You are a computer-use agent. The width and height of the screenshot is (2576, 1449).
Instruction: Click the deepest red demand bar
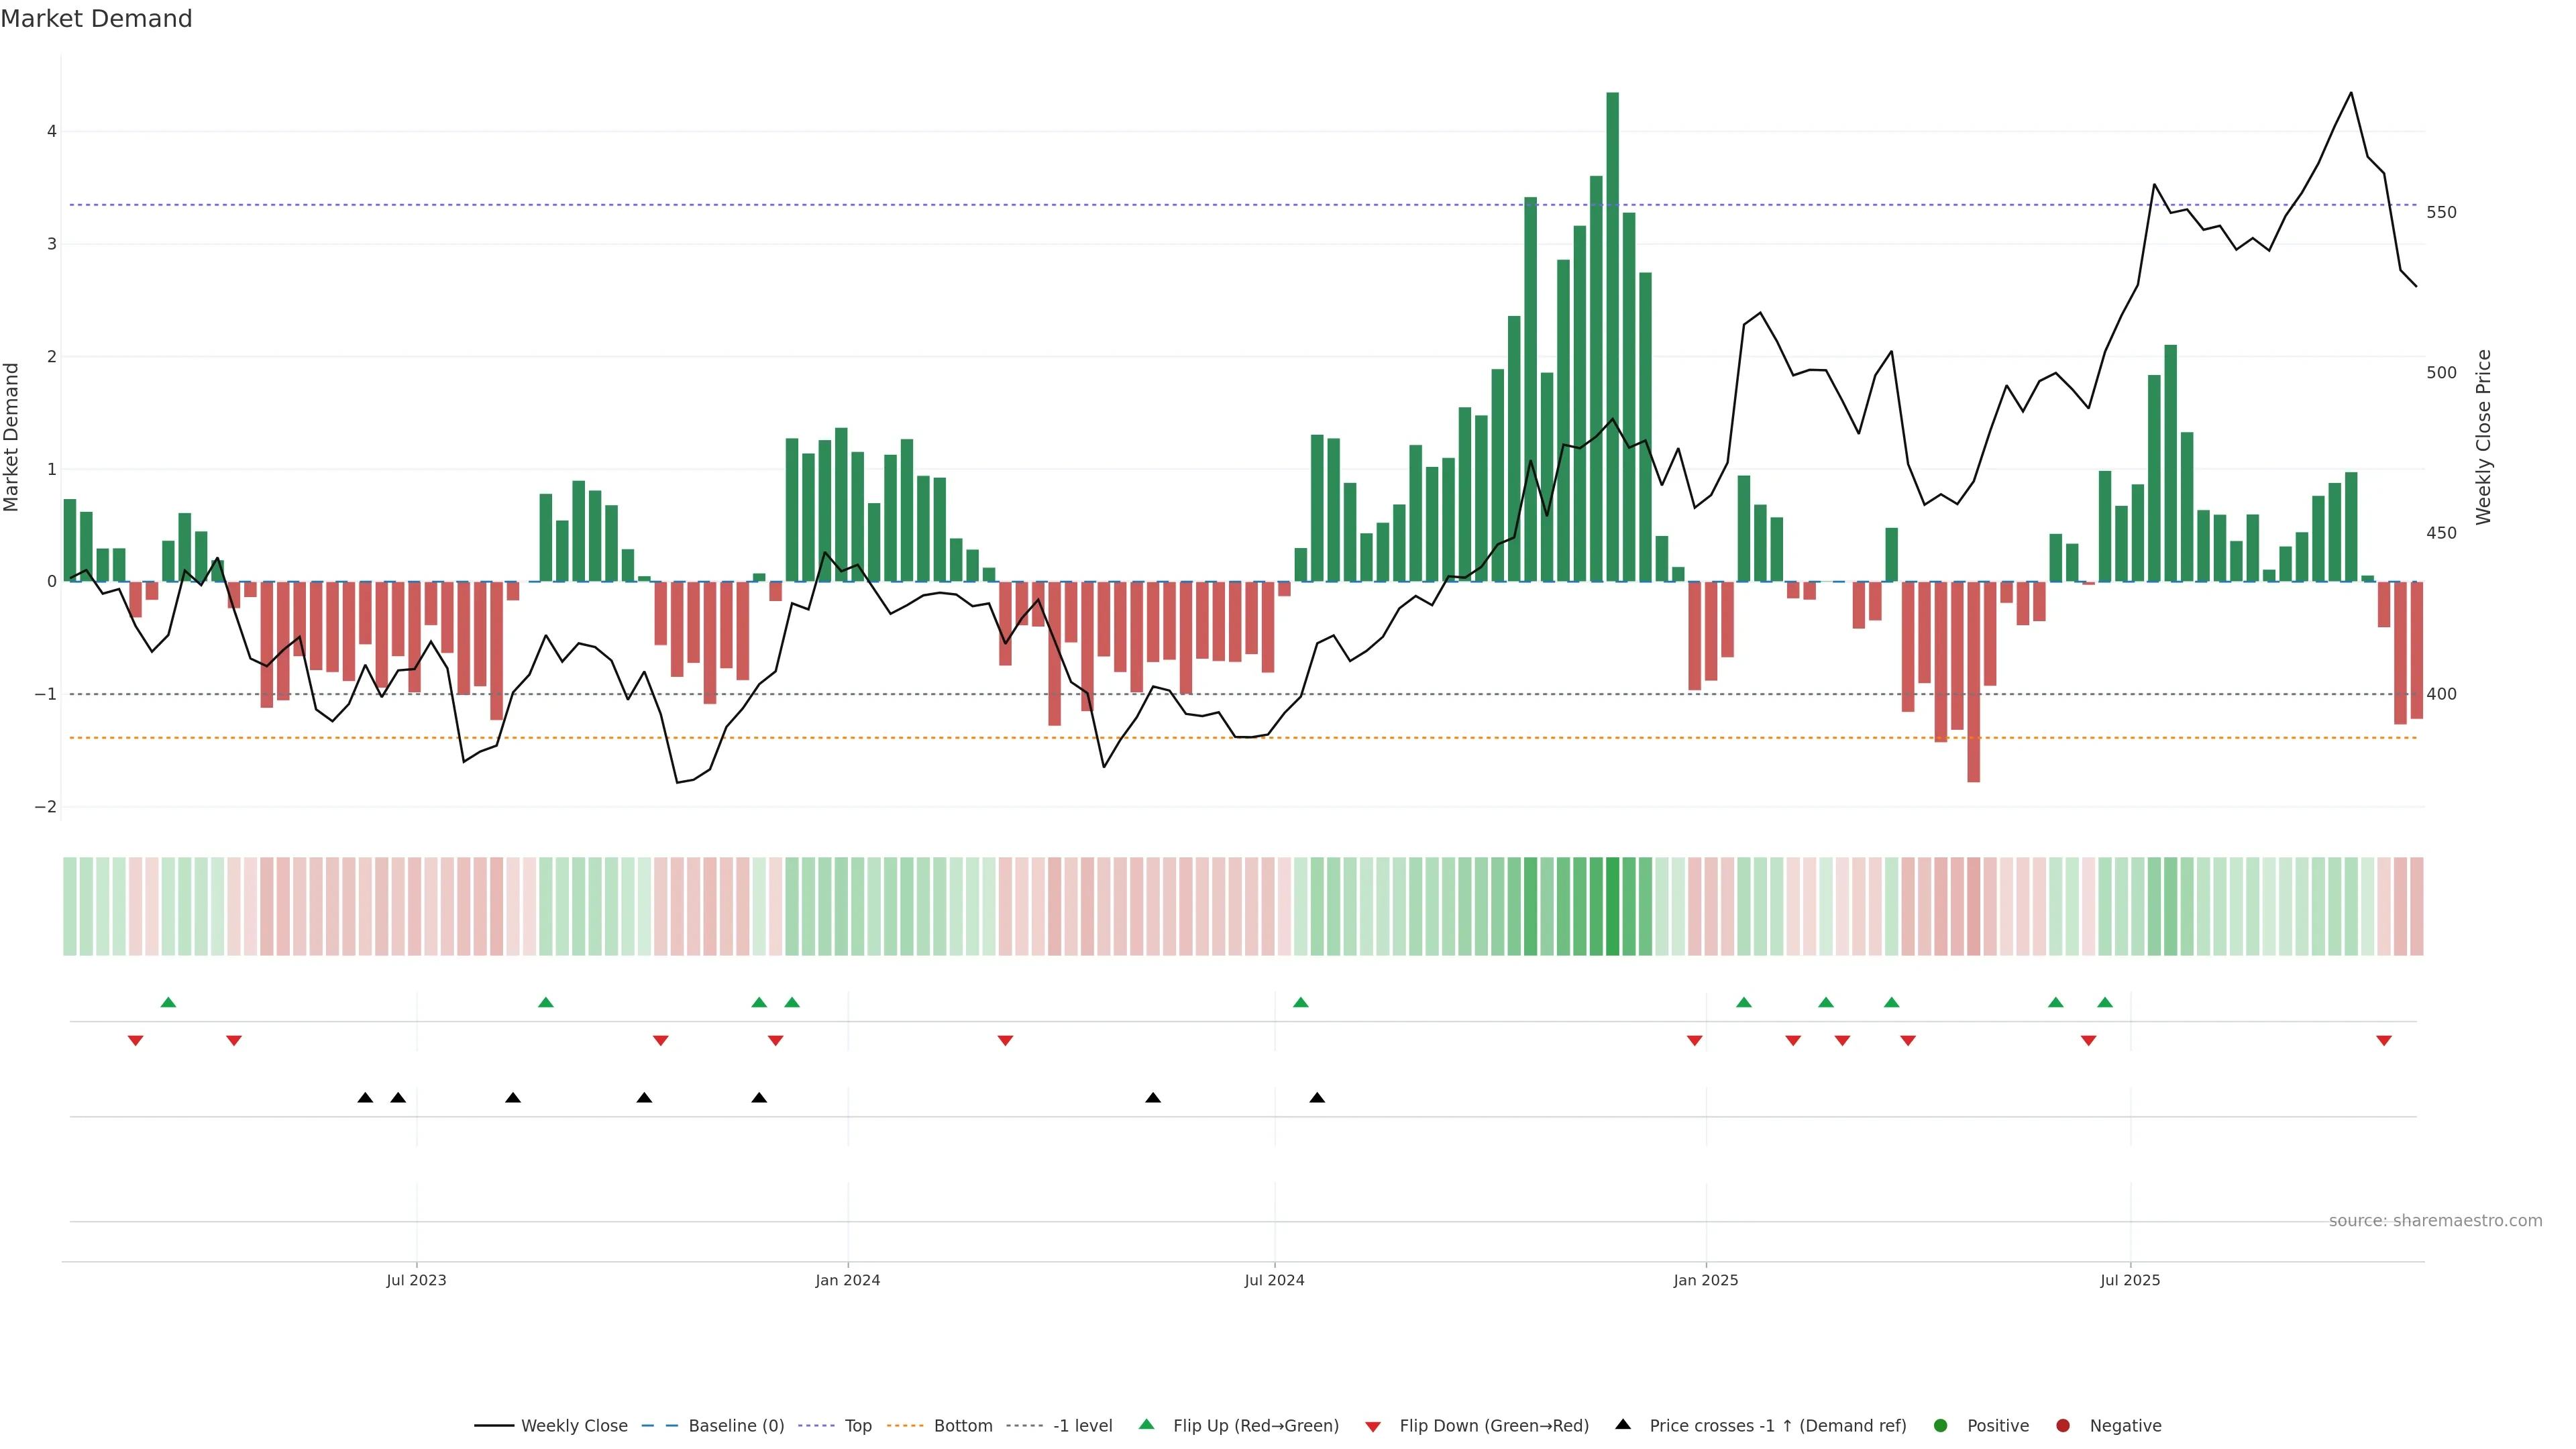(x=1973, y=681)
